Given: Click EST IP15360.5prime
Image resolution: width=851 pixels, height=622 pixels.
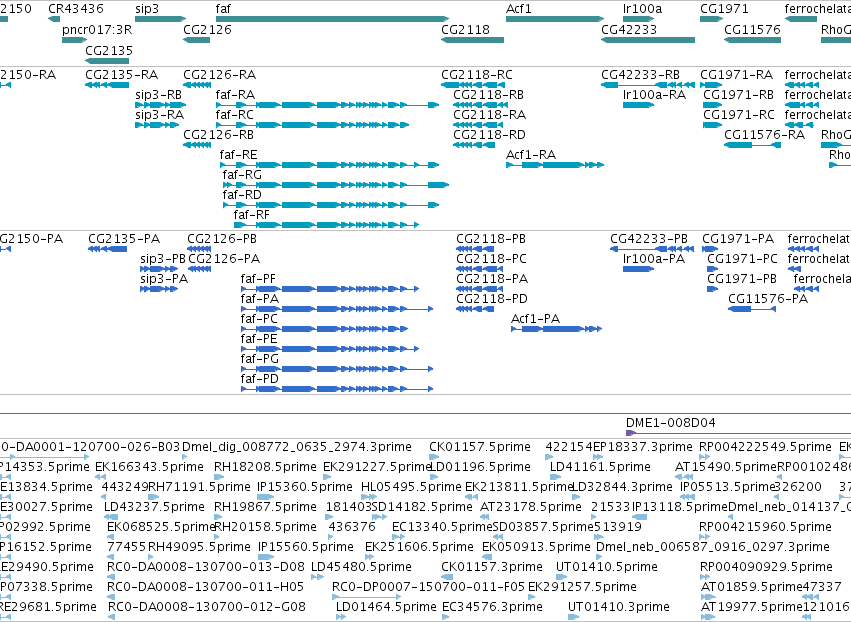Looking at the screenshot, I should pos(307,487).
